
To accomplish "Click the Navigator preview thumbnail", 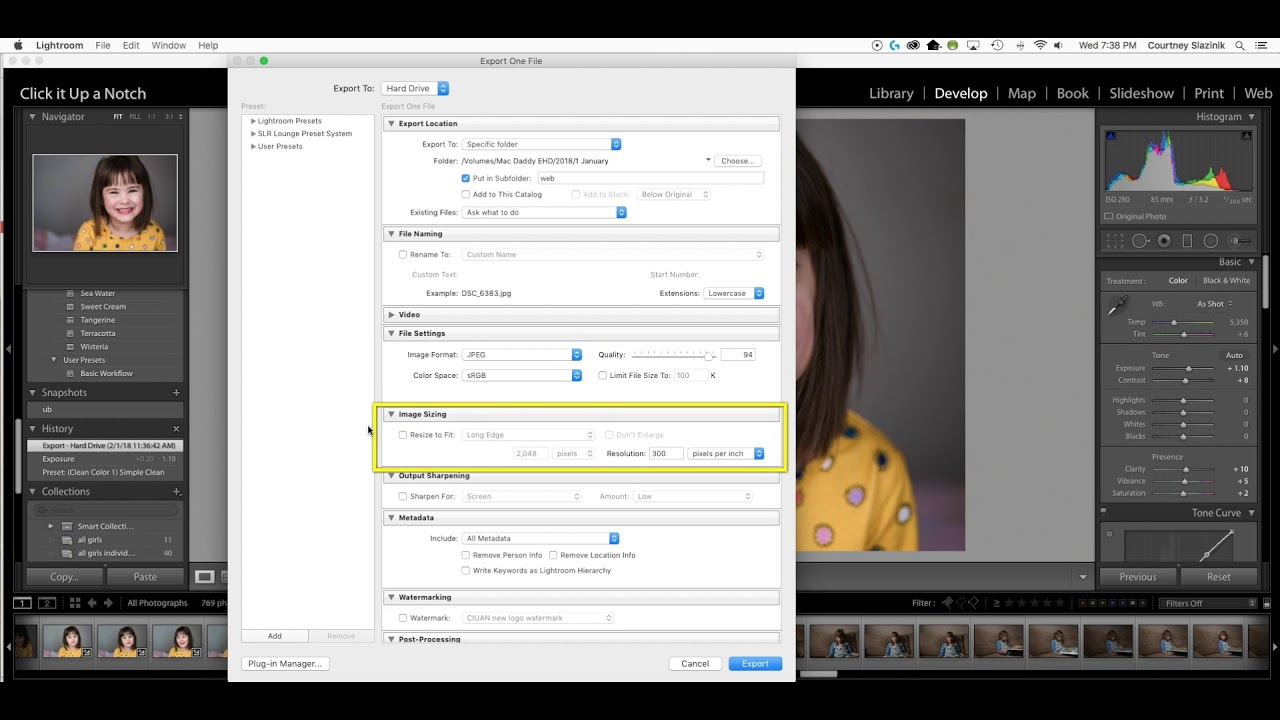I will pos(105,203).
